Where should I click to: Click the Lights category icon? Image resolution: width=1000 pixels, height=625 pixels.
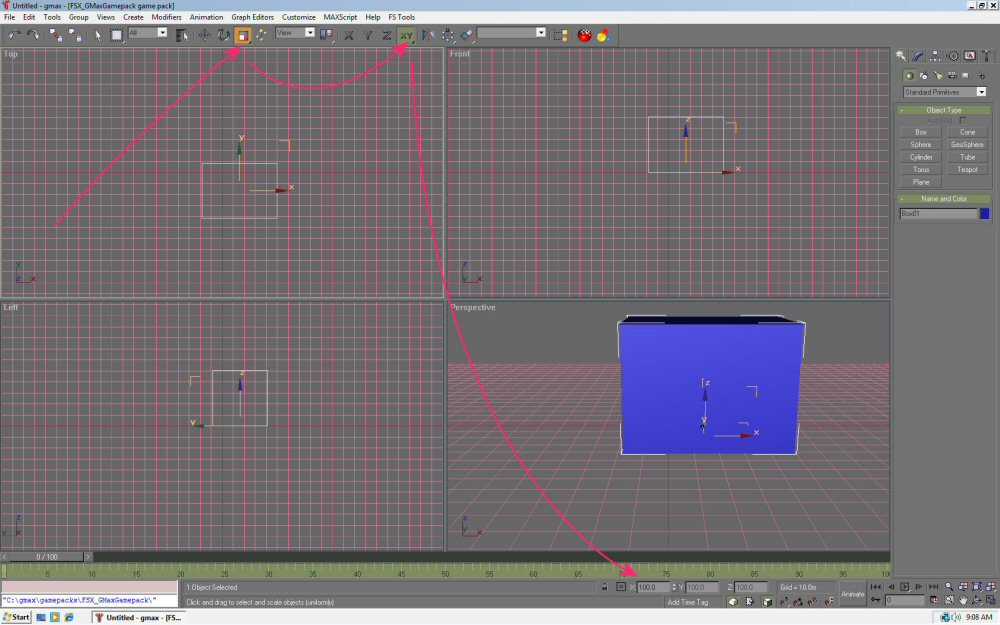[938, 75]
